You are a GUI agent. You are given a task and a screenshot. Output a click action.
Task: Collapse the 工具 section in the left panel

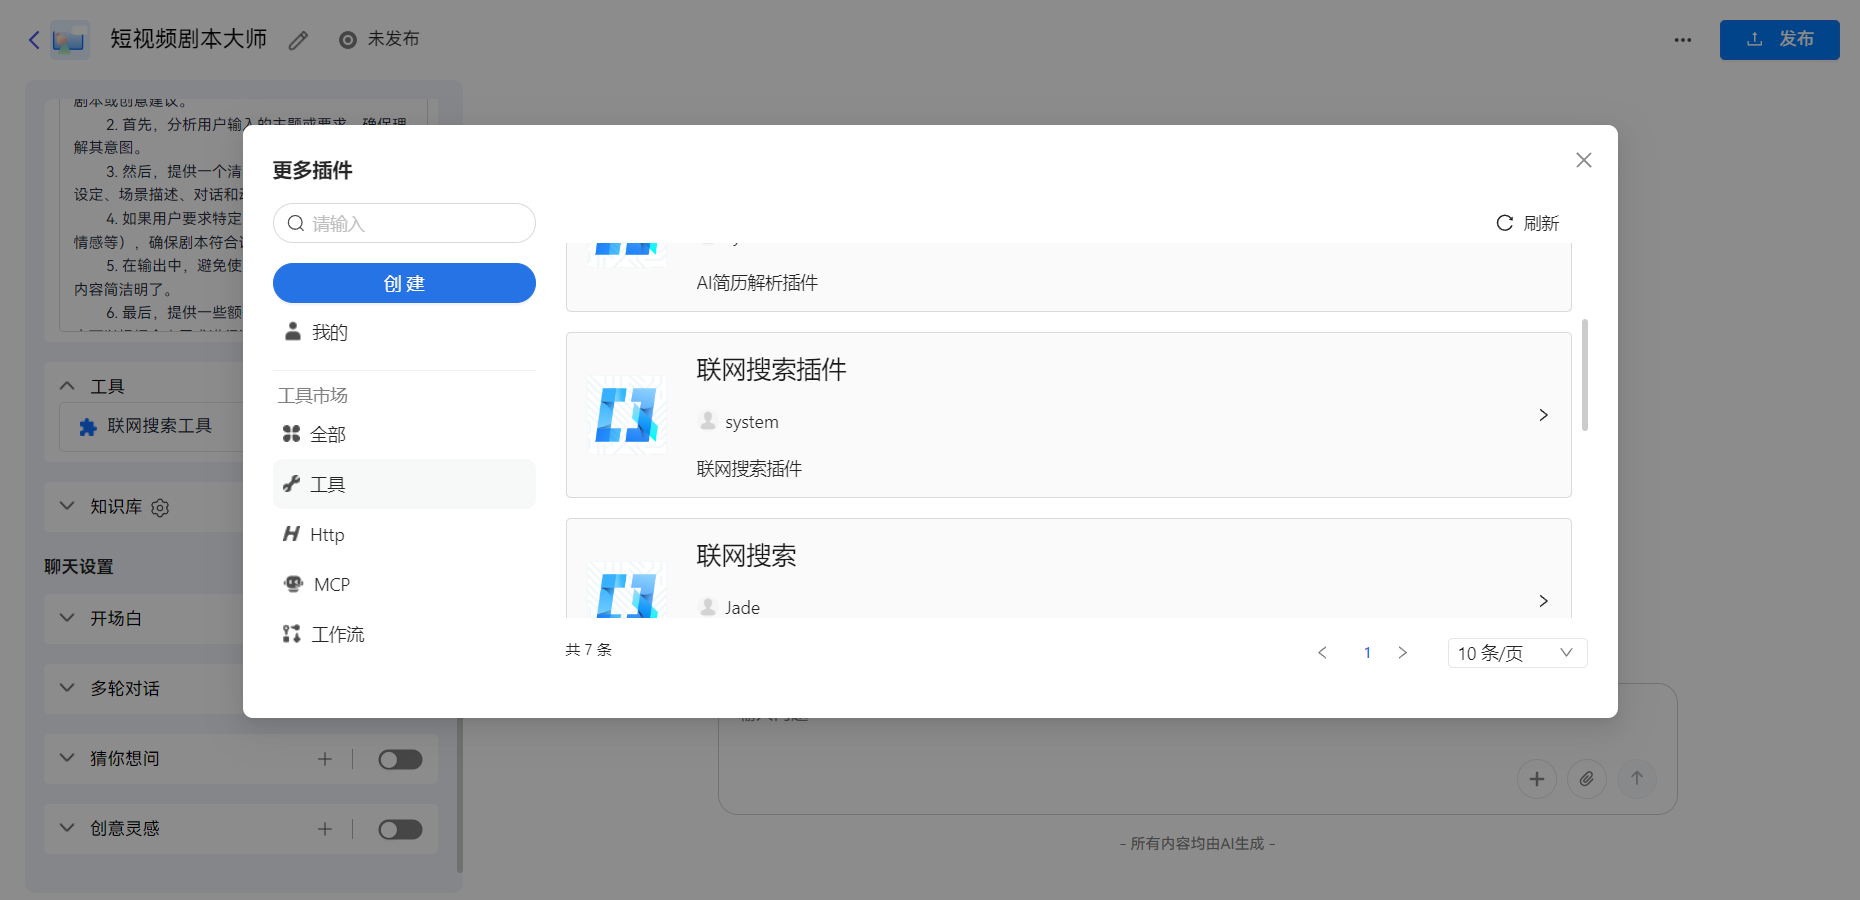[67, 385]
